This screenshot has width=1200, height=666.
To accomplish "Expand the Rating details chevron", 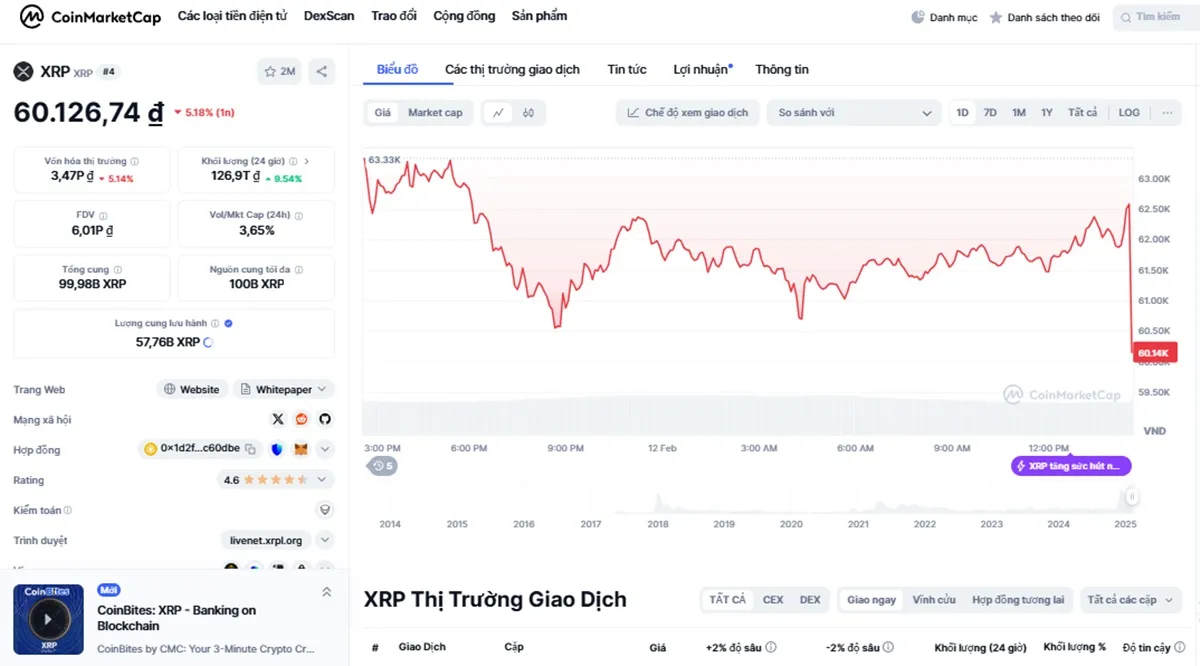I will 322,479.
